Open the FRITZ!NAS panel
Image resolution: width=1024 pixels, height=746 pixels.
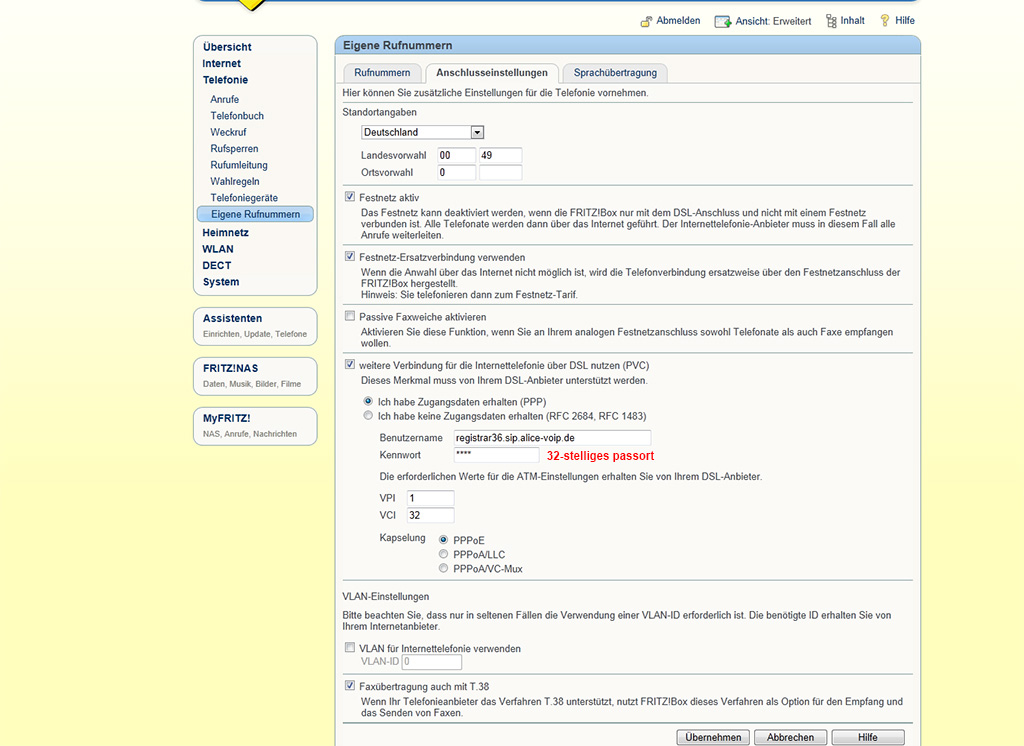point(254,375)
